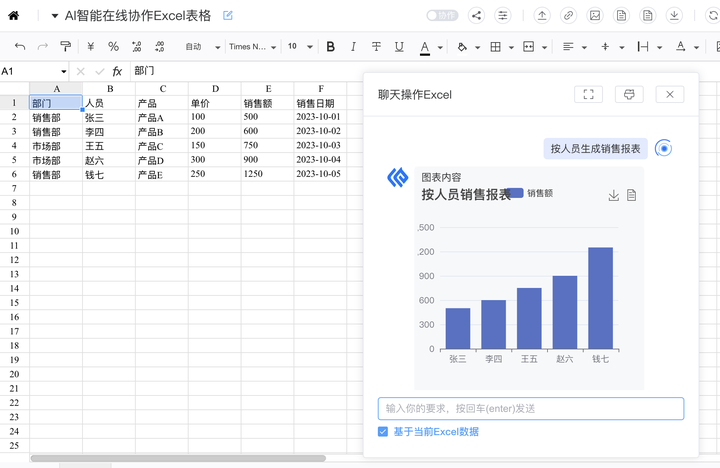
Task: Click the download arrow icon in header
Action: pyautogui.click(x=674, y=16)
